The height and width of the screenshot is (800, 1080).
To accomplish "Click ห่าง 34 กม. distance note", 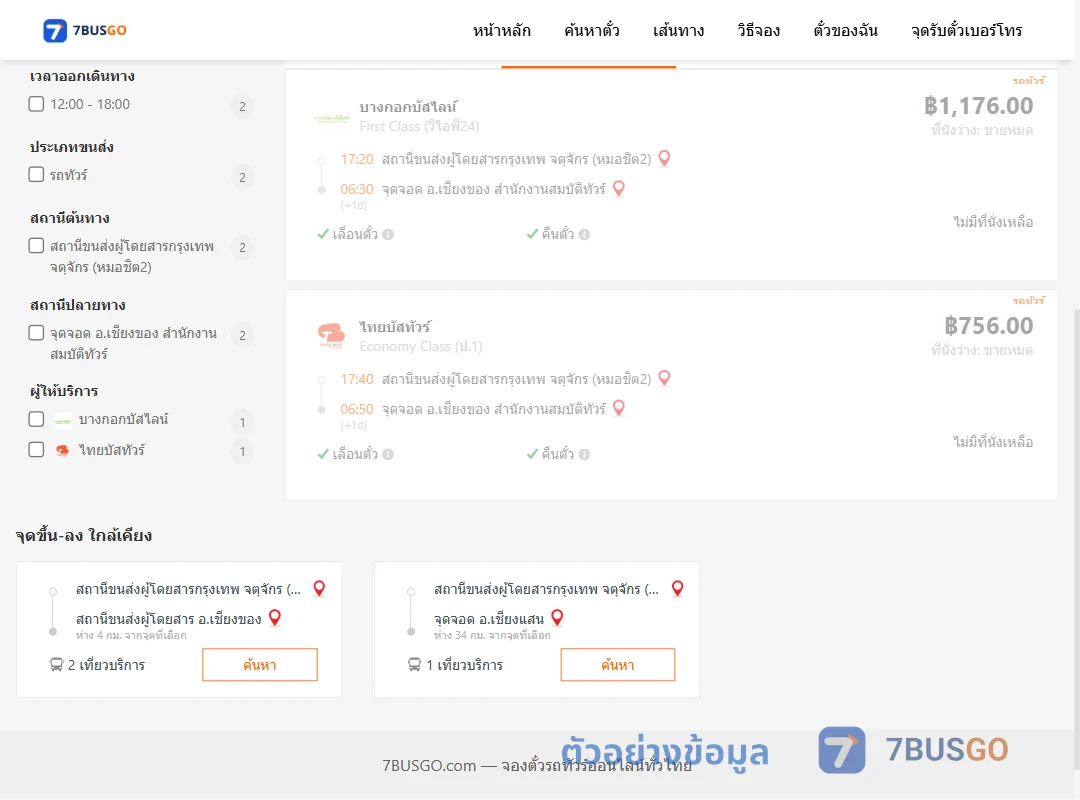I will click(492, 635).
